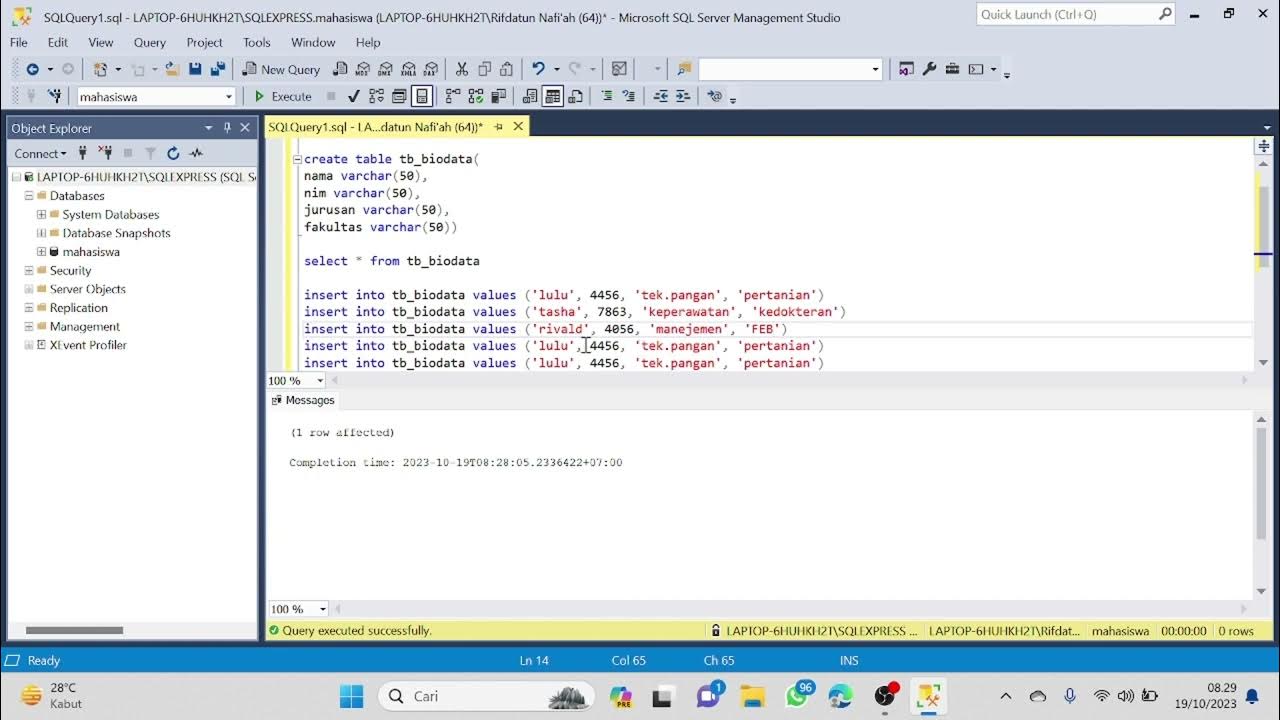1280x720 pixels.
Task: Expand the System Databases node
Action: click(41, 214)
